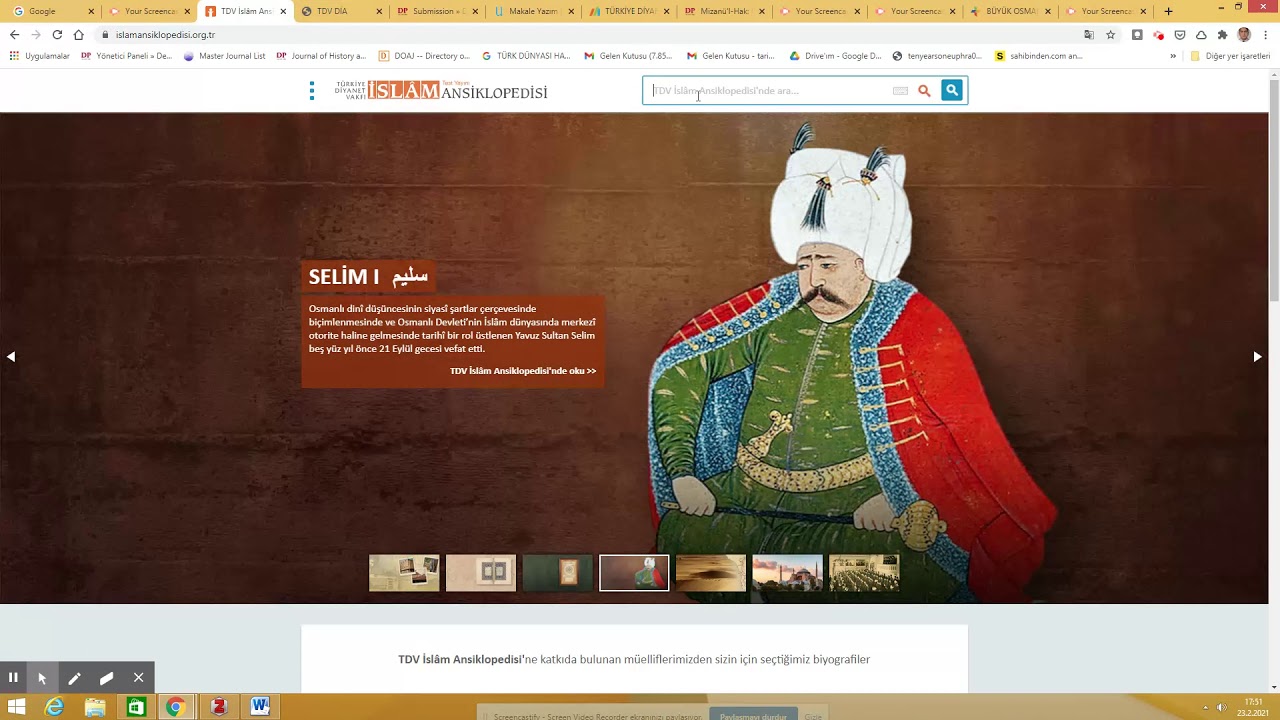Click the browser Home icon
Viewport: 1280px width, 720px height.
click(79, 35)
